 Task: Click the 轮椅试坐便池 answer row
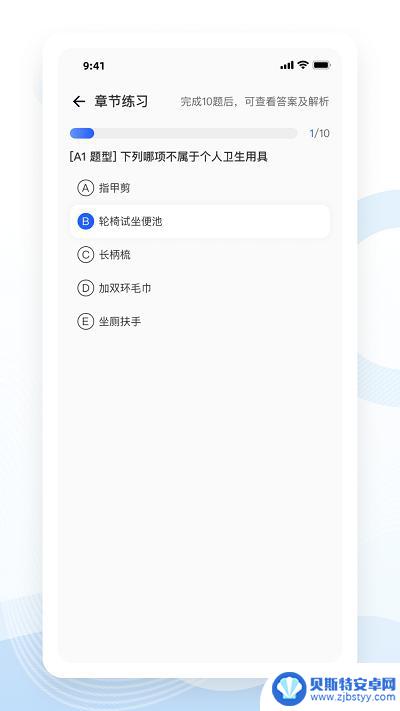pos(200,221)
